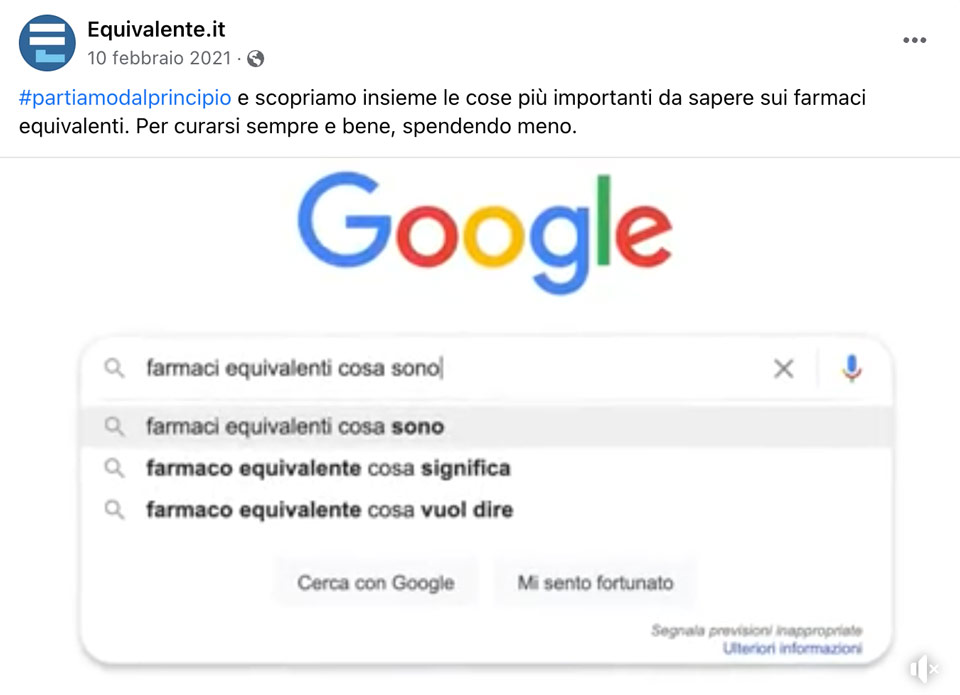Click magnifier icon beside the 'cosa vuol dire' suggestion
The image size is (960, 695).
115,510
